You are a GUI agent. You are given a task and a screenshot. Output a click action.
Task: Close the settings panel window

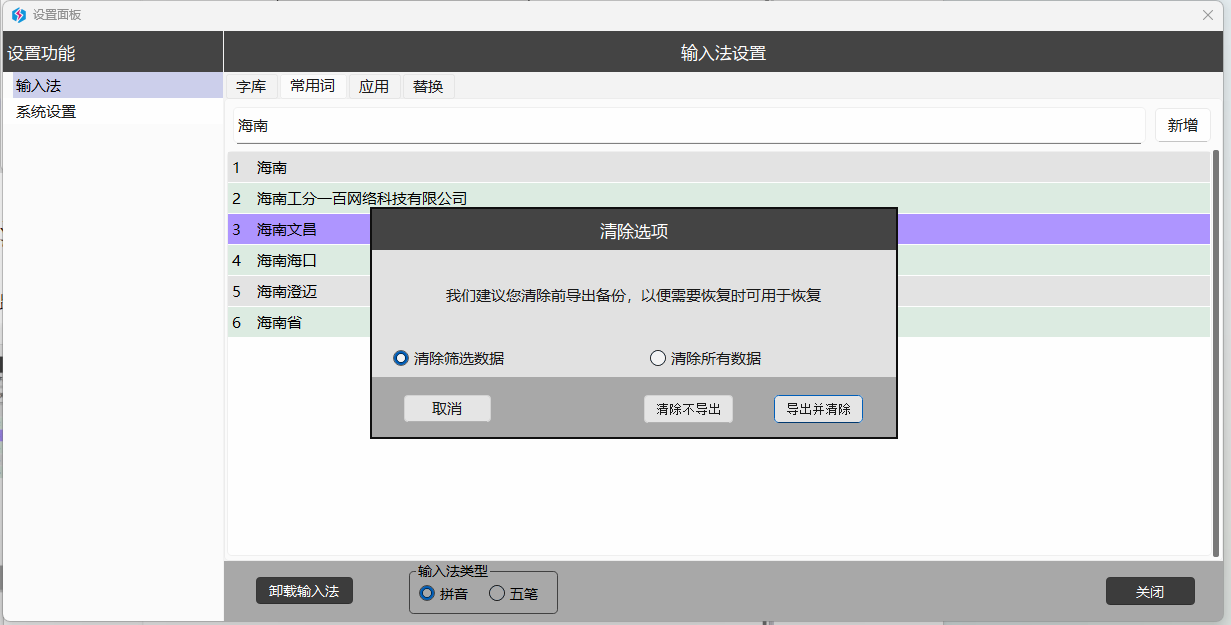(1207, 15)
